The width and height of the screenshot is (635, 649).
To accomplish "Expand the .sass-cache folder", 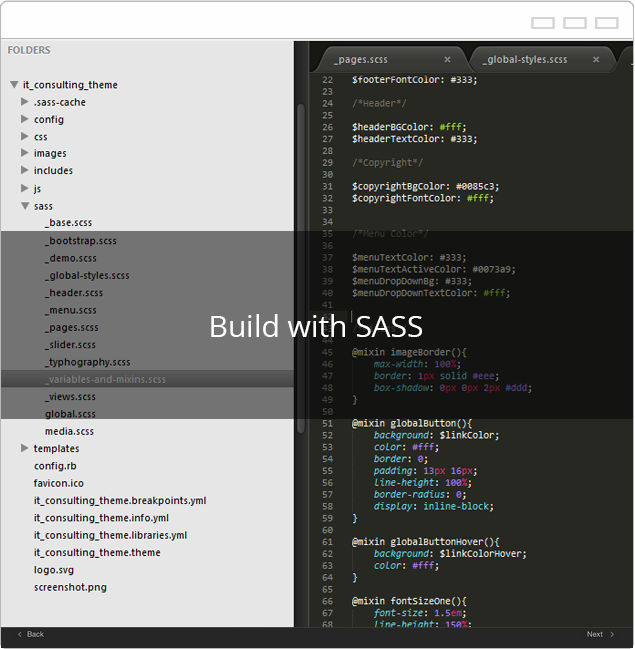I will click(25, 102).
